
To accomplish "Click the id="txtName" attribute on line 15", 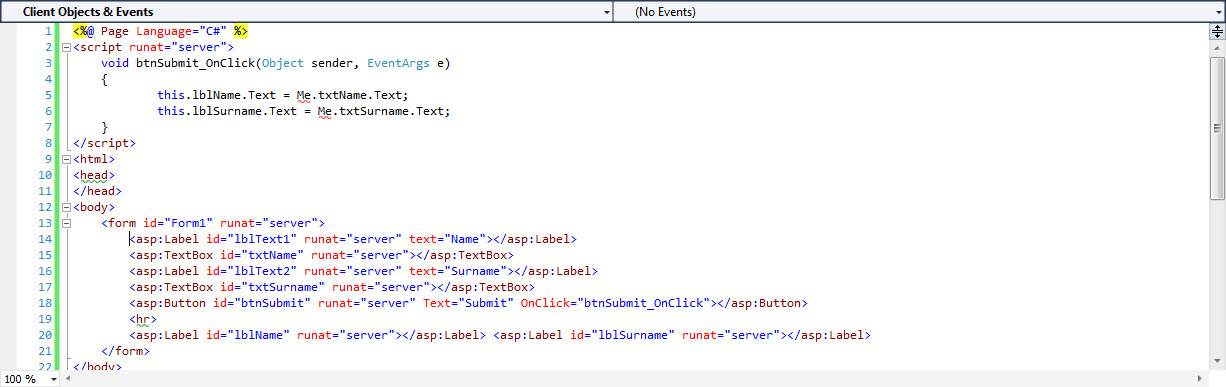I will [262, 255].
